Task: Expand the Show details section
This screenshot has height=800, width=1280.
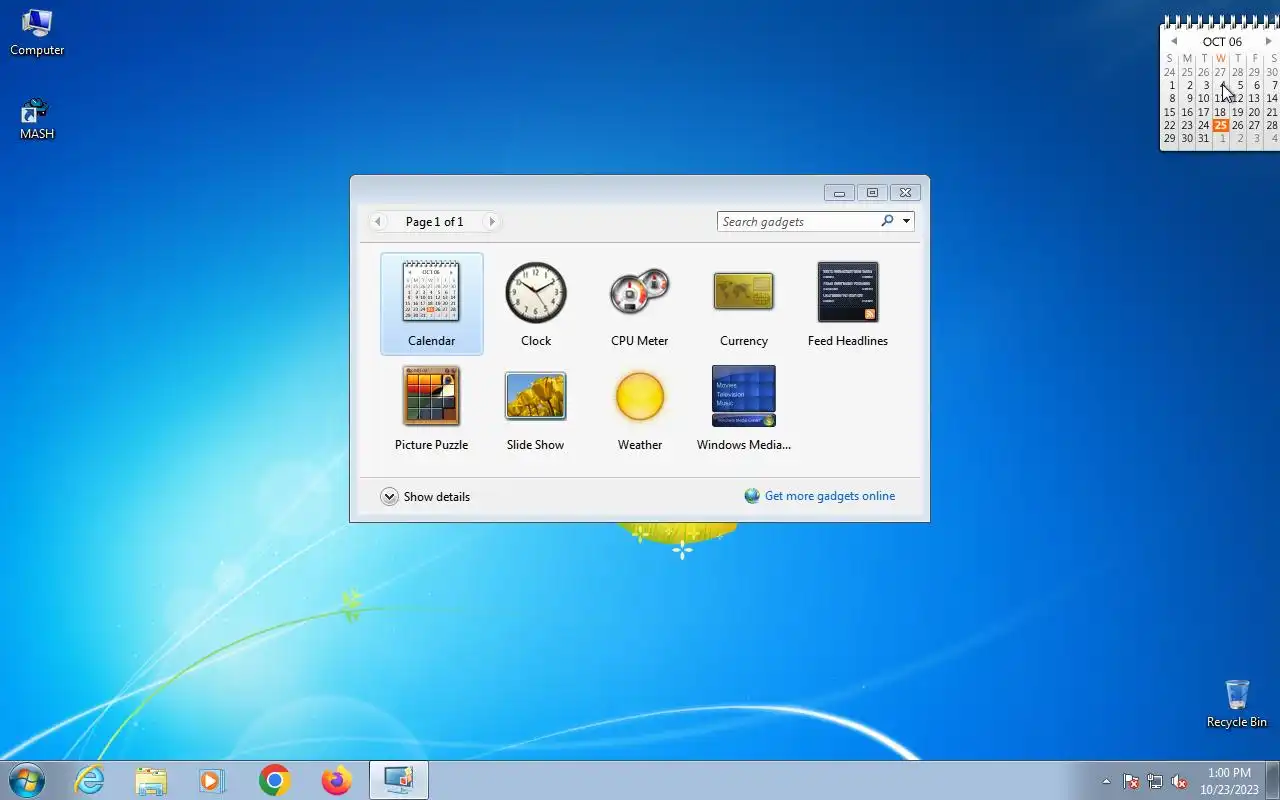Action: 425,496
